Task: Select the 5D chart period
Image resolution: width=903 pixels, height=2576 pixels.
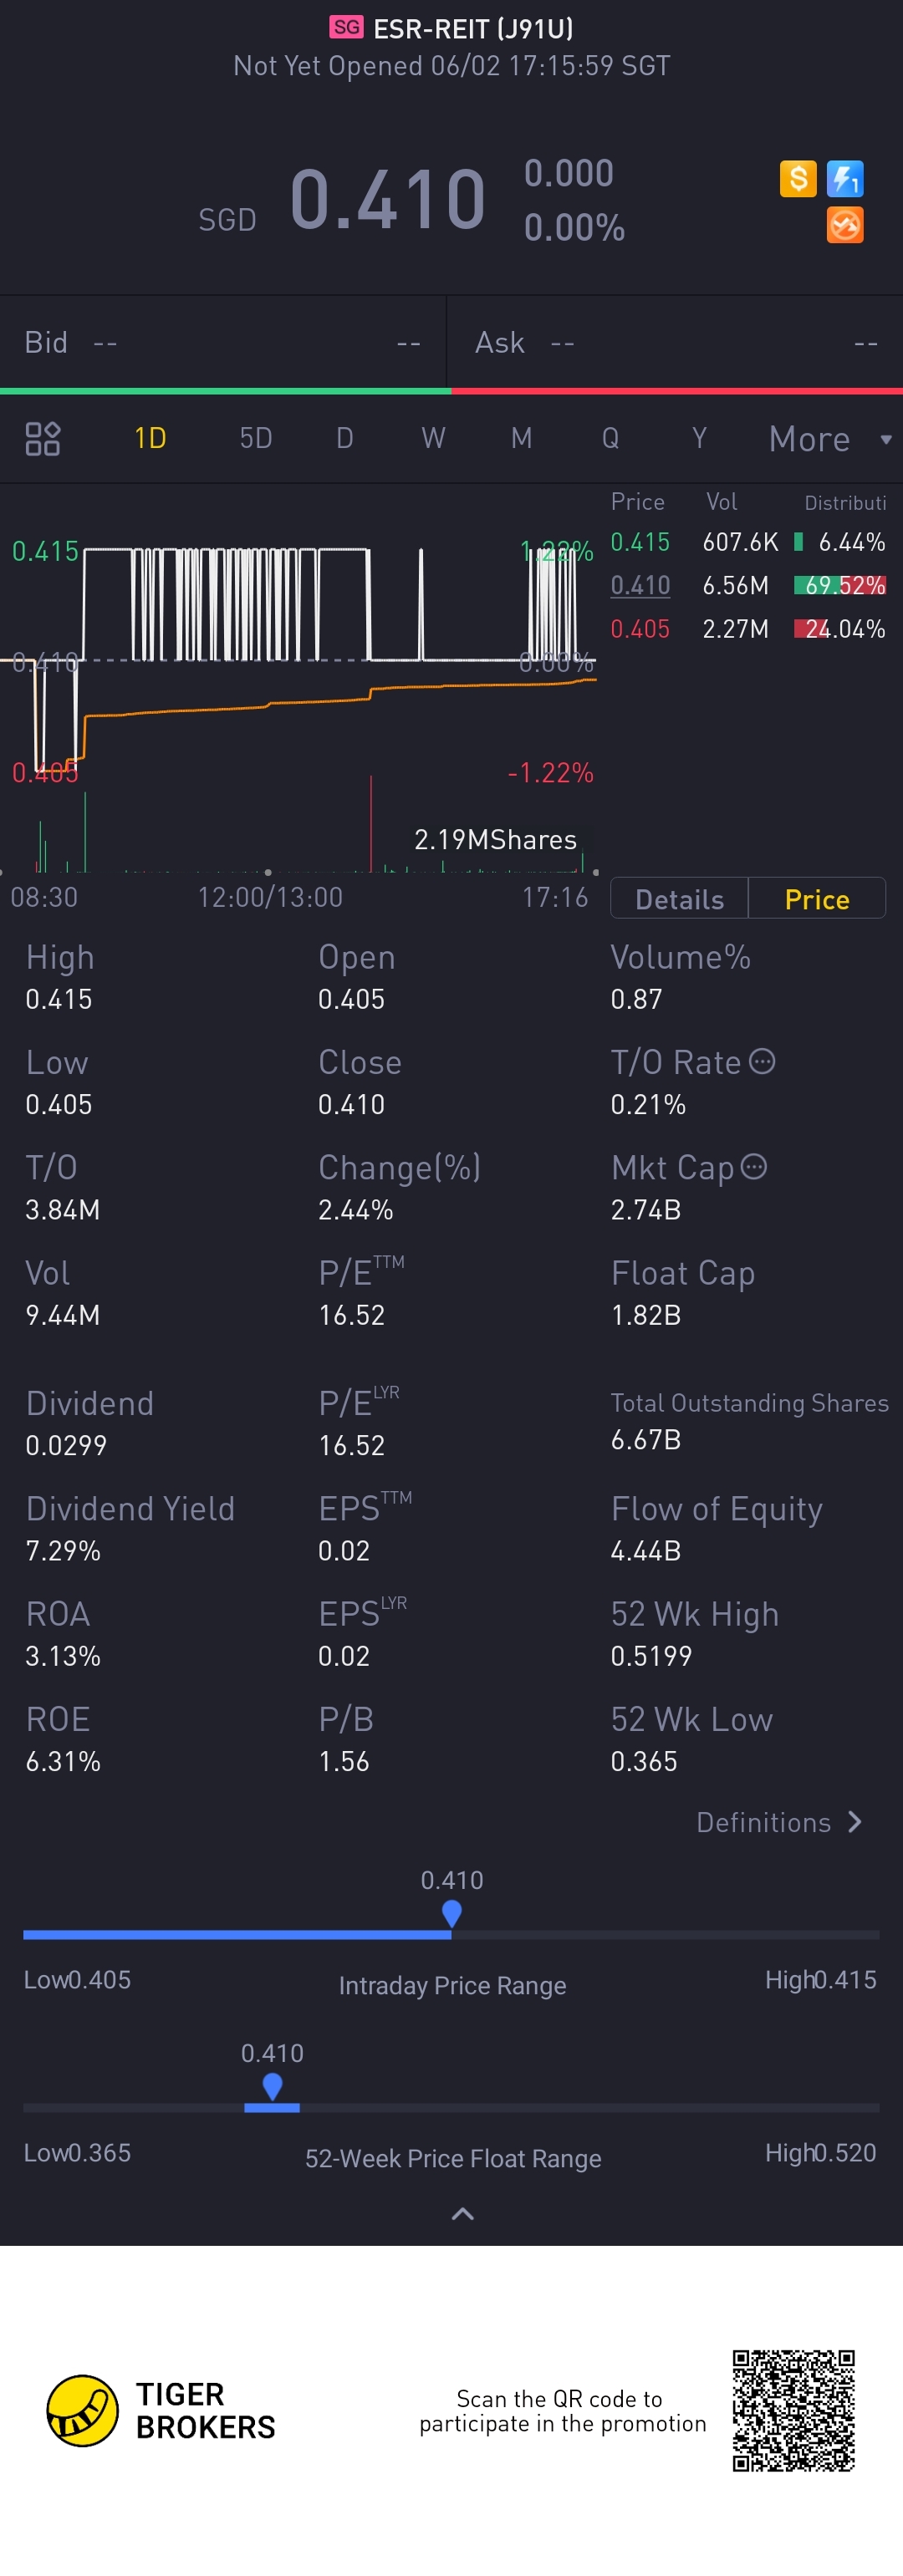Action: coord(256,438)
